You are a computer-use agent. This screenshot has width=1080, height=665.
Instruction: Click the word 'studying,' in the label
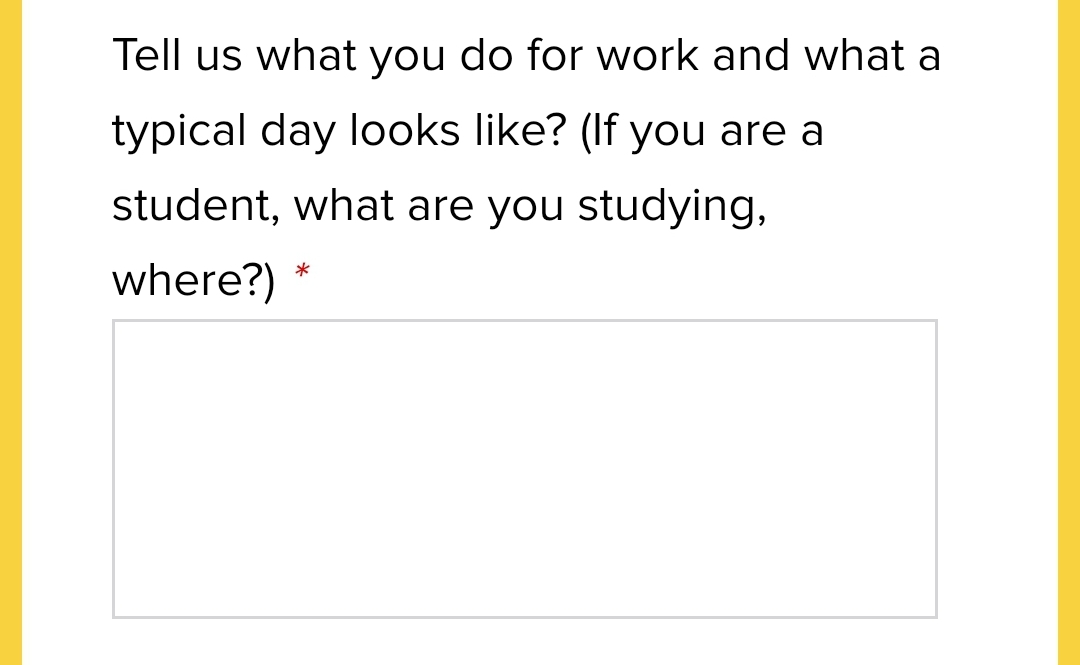pyautogui.click(x=672, y=206)
